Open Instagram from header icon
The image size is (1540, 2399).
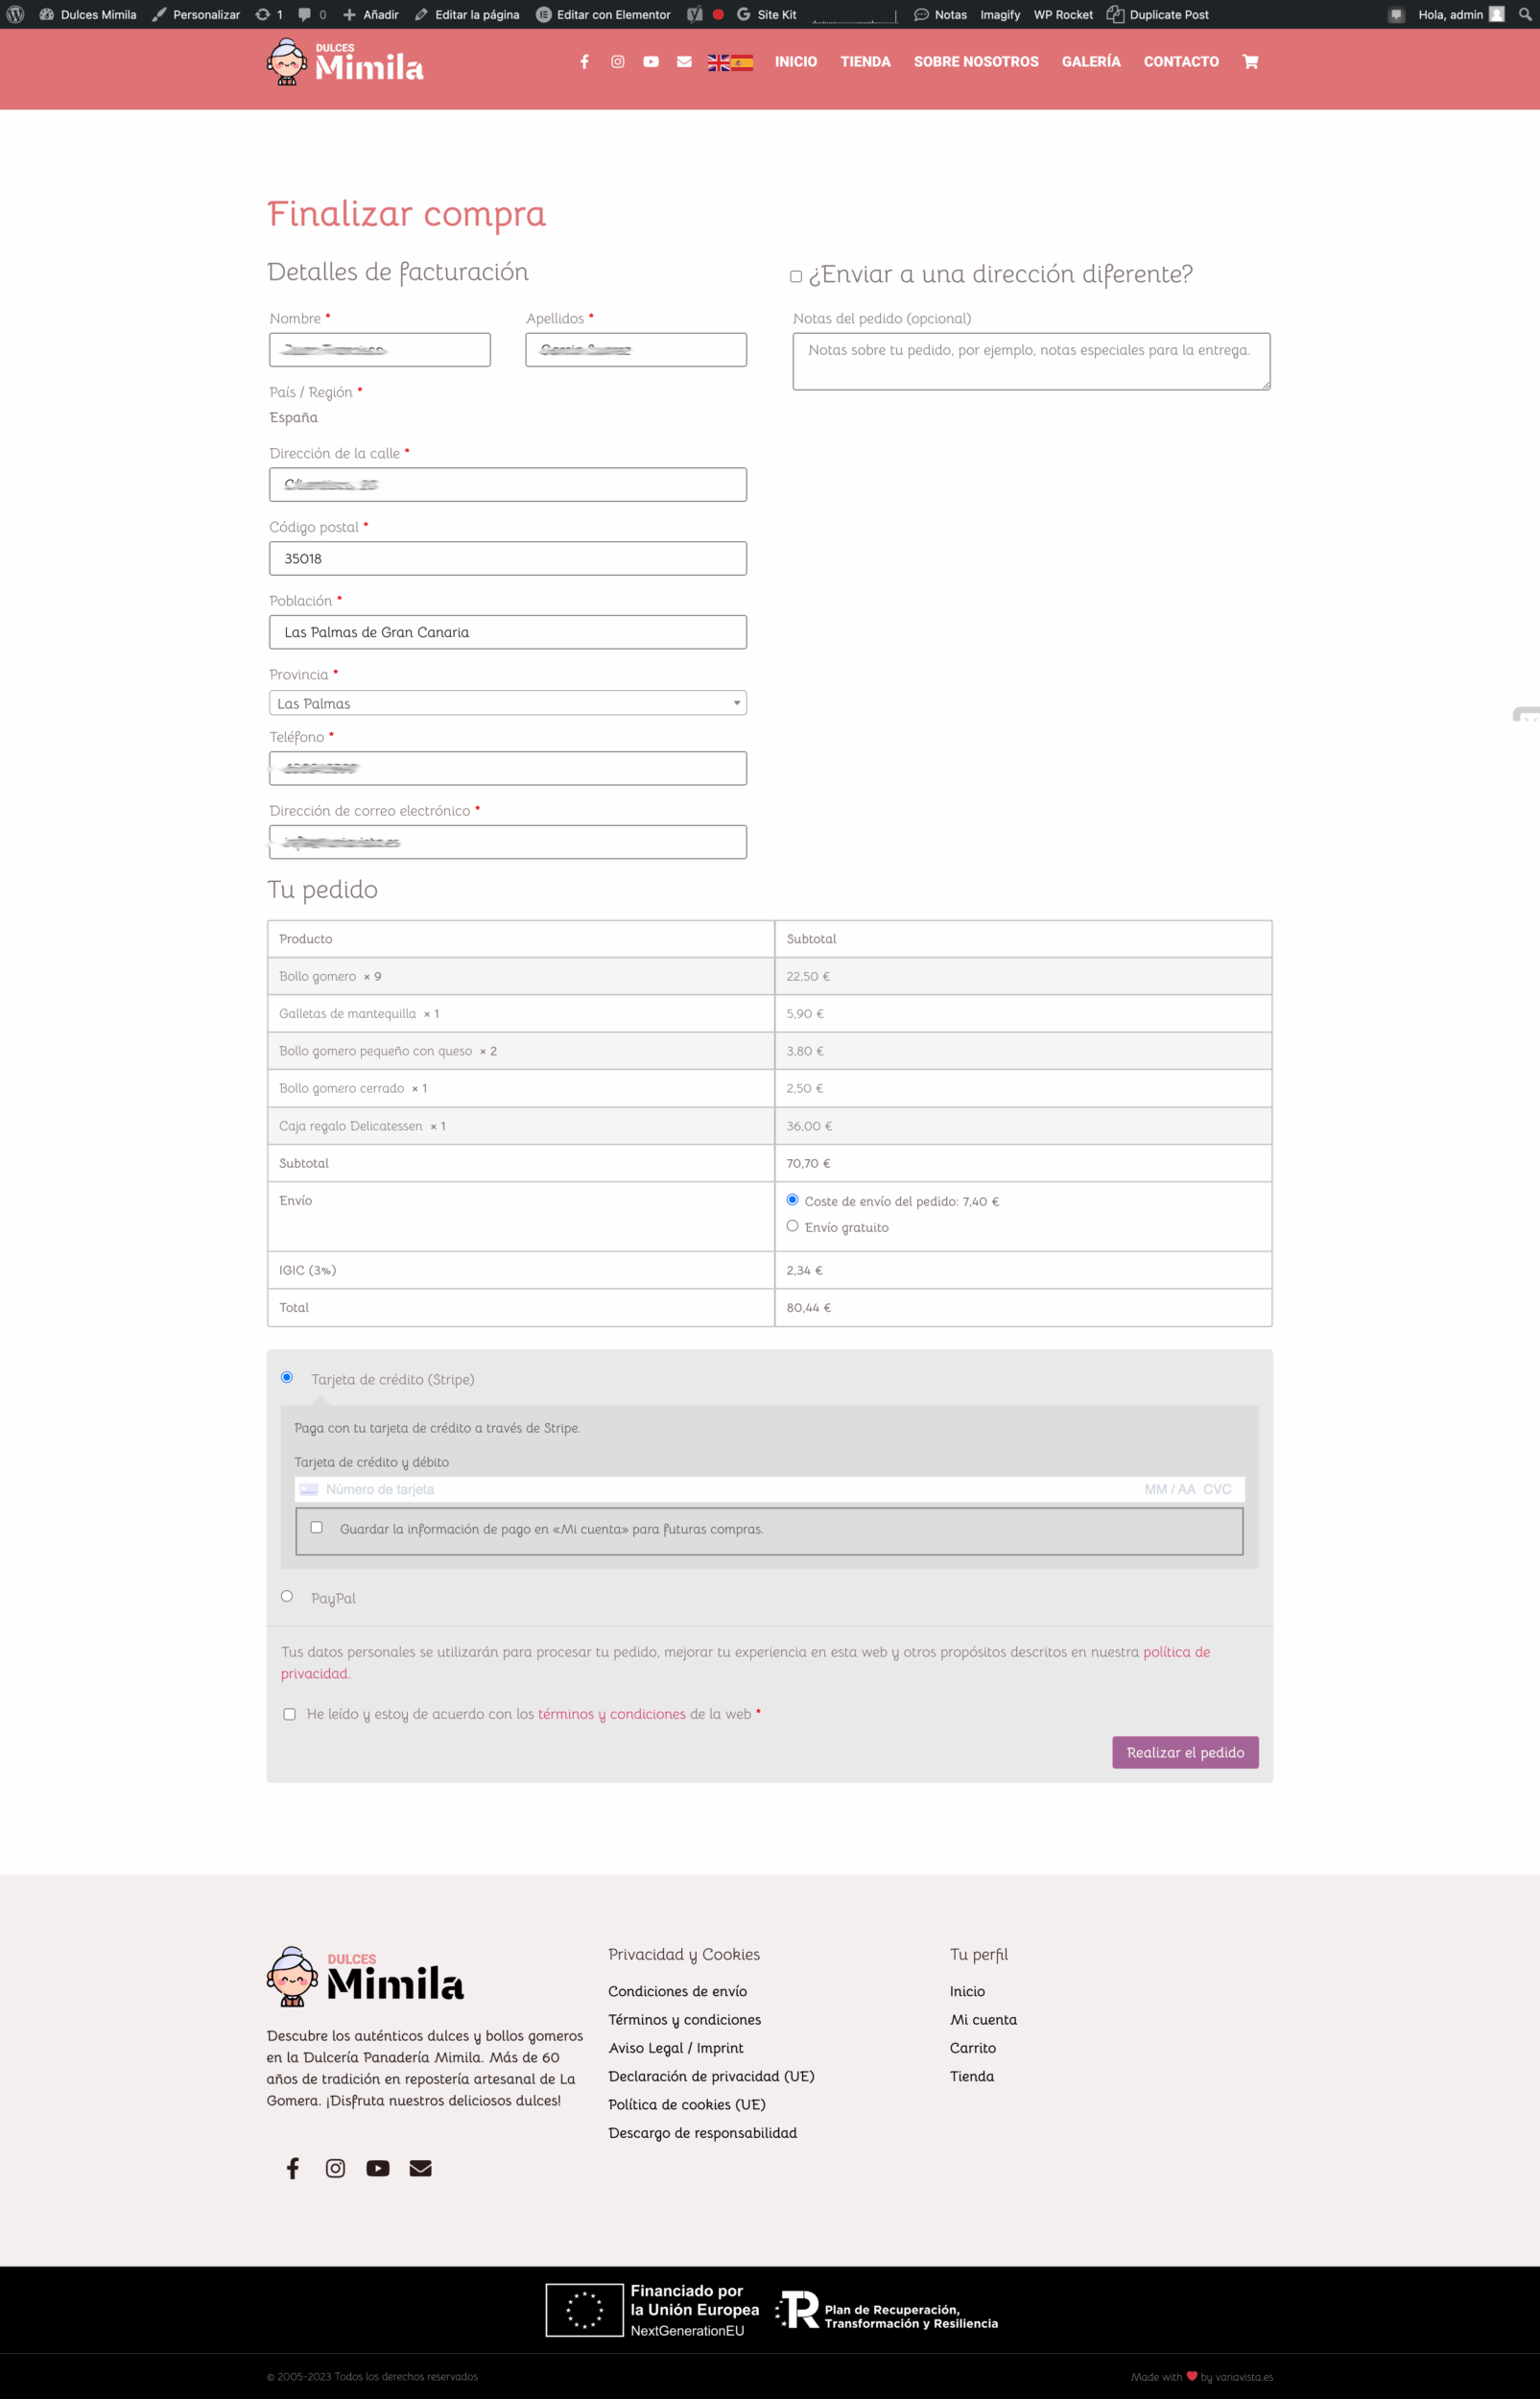coord(618,62)
